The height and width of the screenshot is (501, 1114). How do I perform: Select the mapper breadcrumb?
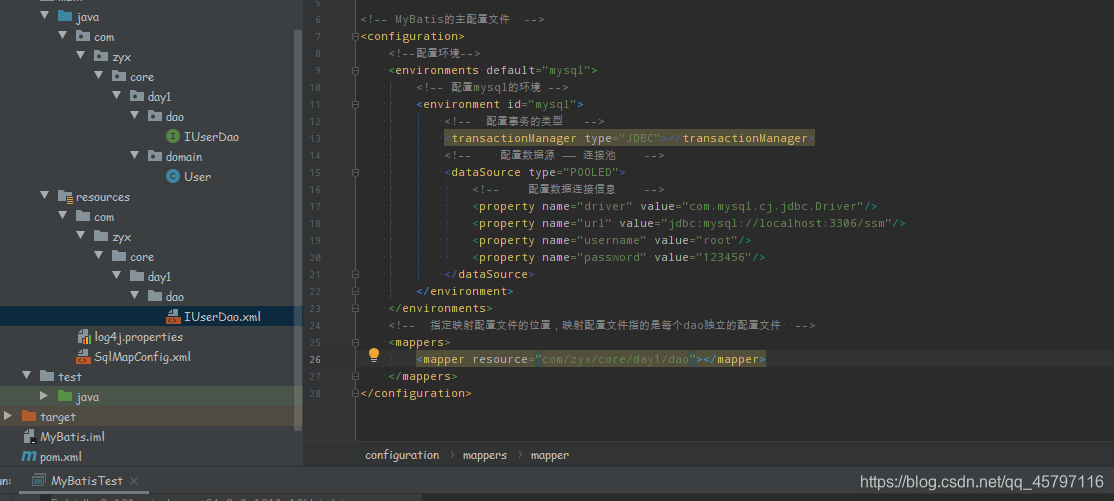550,455
